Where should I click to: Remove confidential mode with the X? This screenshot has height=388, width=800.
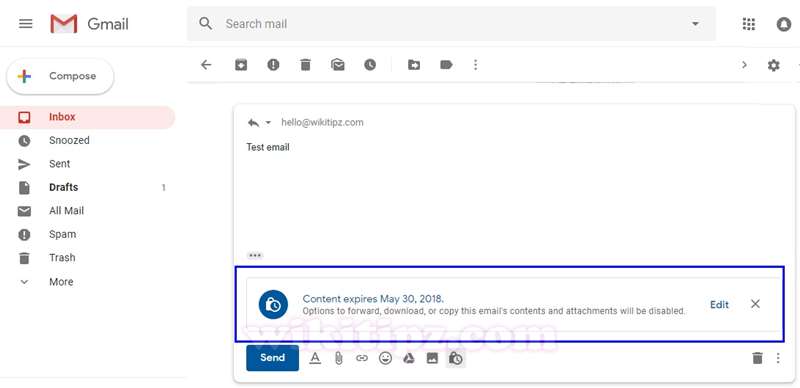click(755, 304)
